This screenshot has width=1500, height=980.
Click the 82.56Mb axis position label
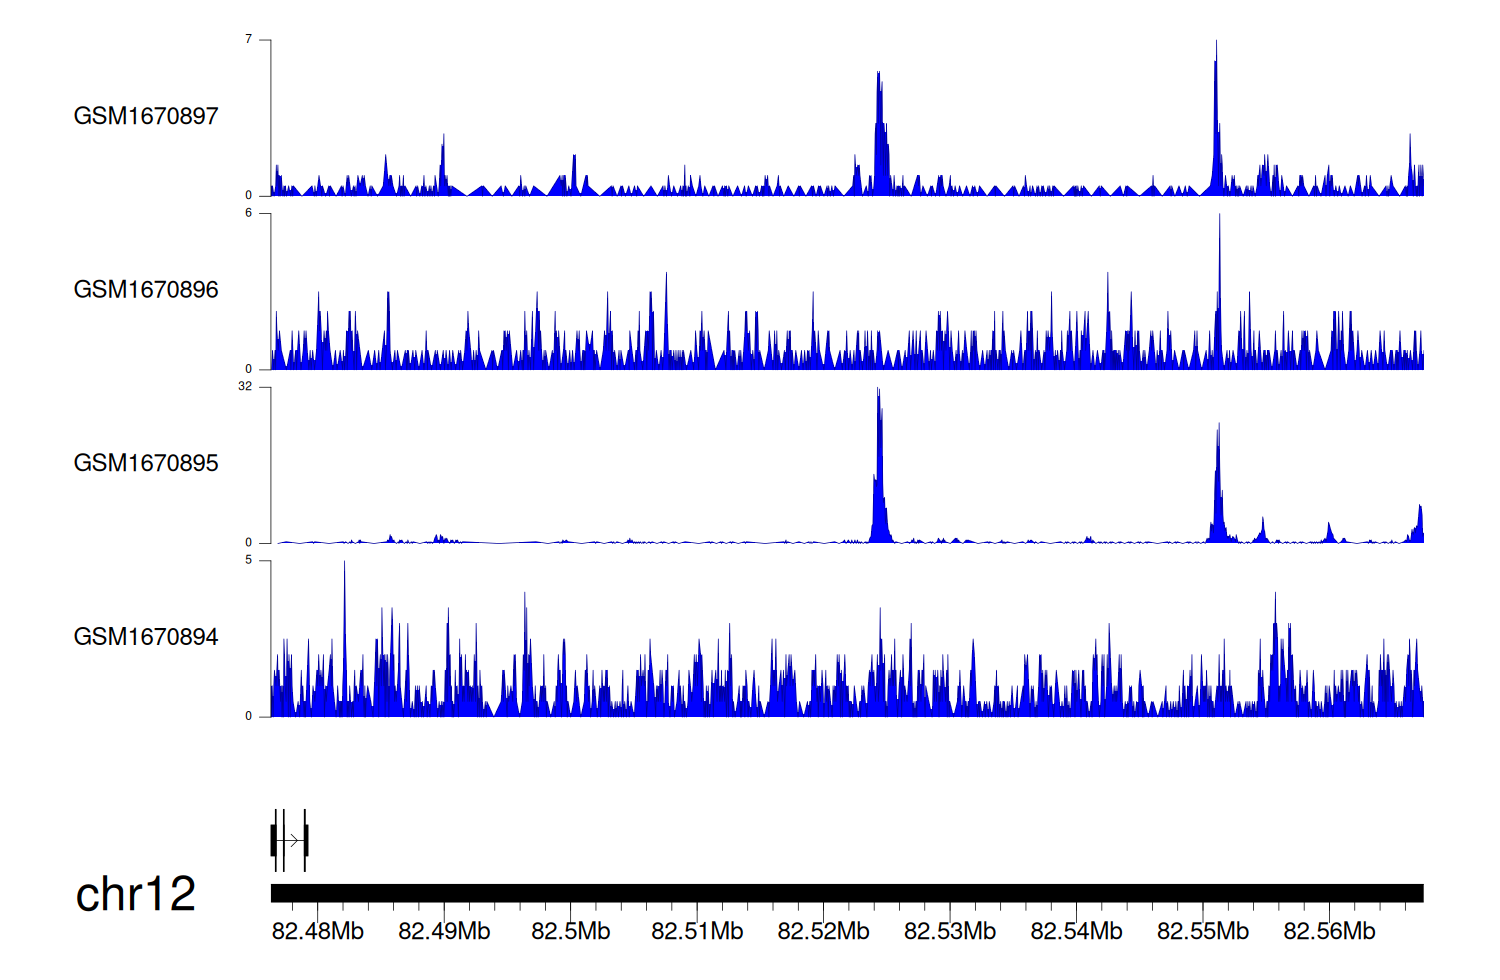point(1329,931)
